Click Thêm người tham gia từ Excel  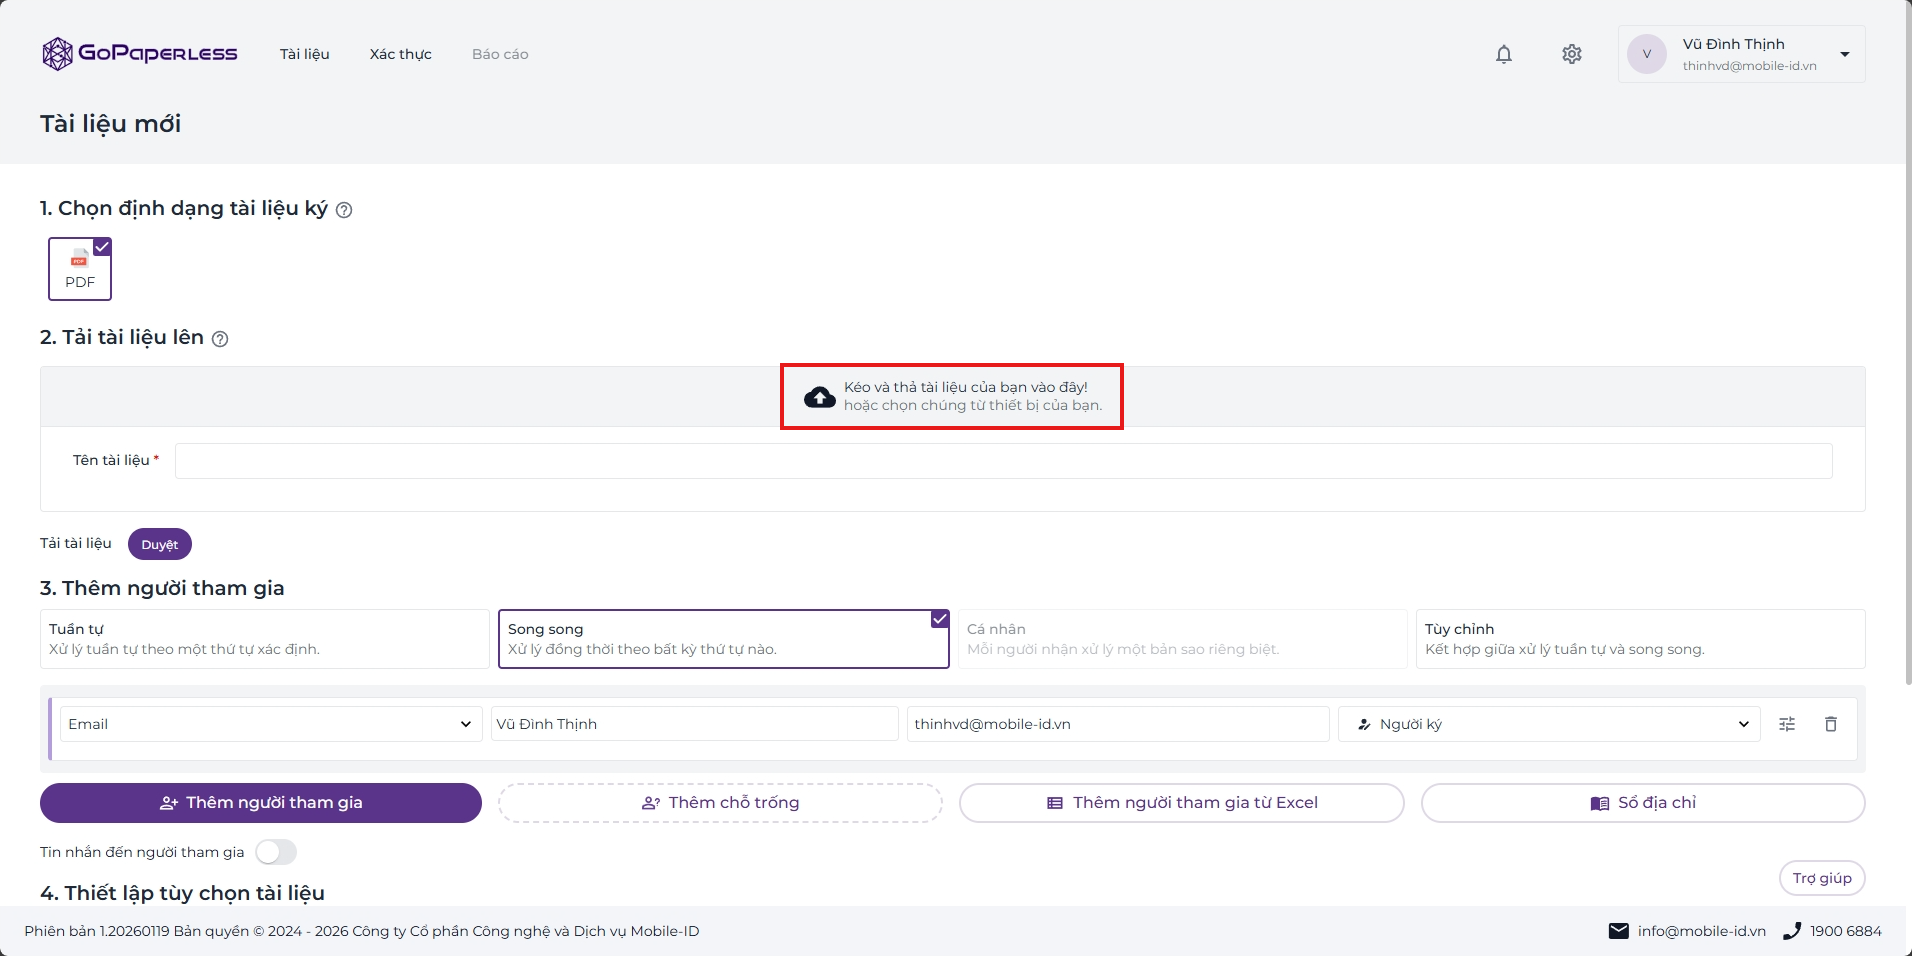[x=1182, y=803]
